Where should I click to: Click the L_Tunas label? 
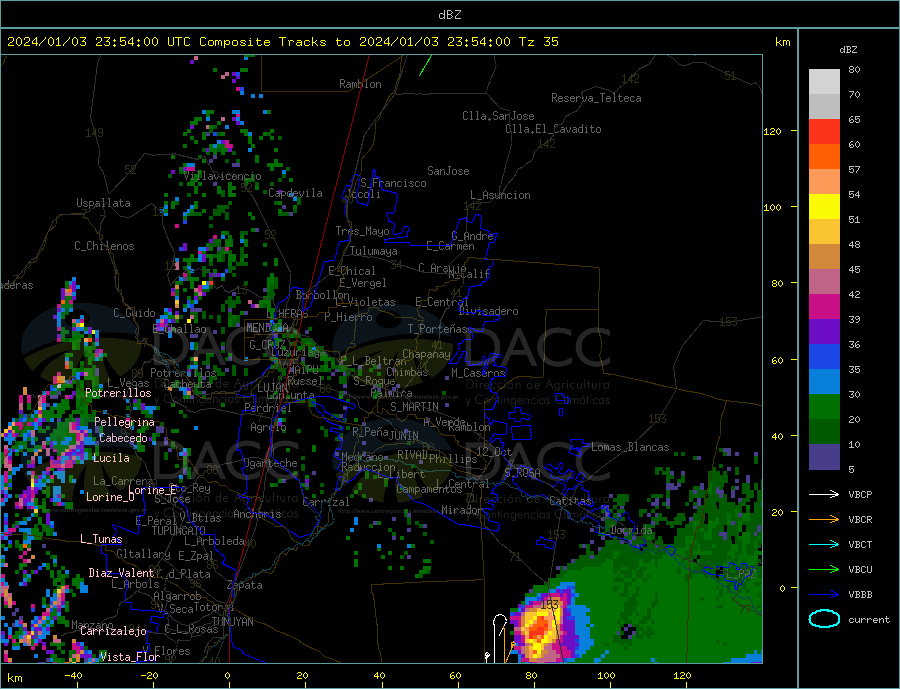[101, 539]
